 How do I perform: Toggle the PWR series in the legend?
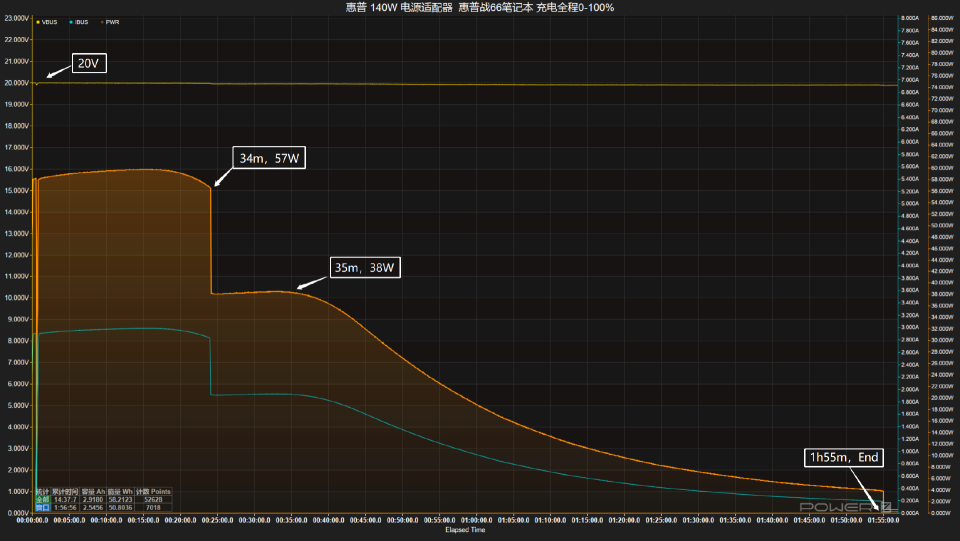(x=110, y=22)
